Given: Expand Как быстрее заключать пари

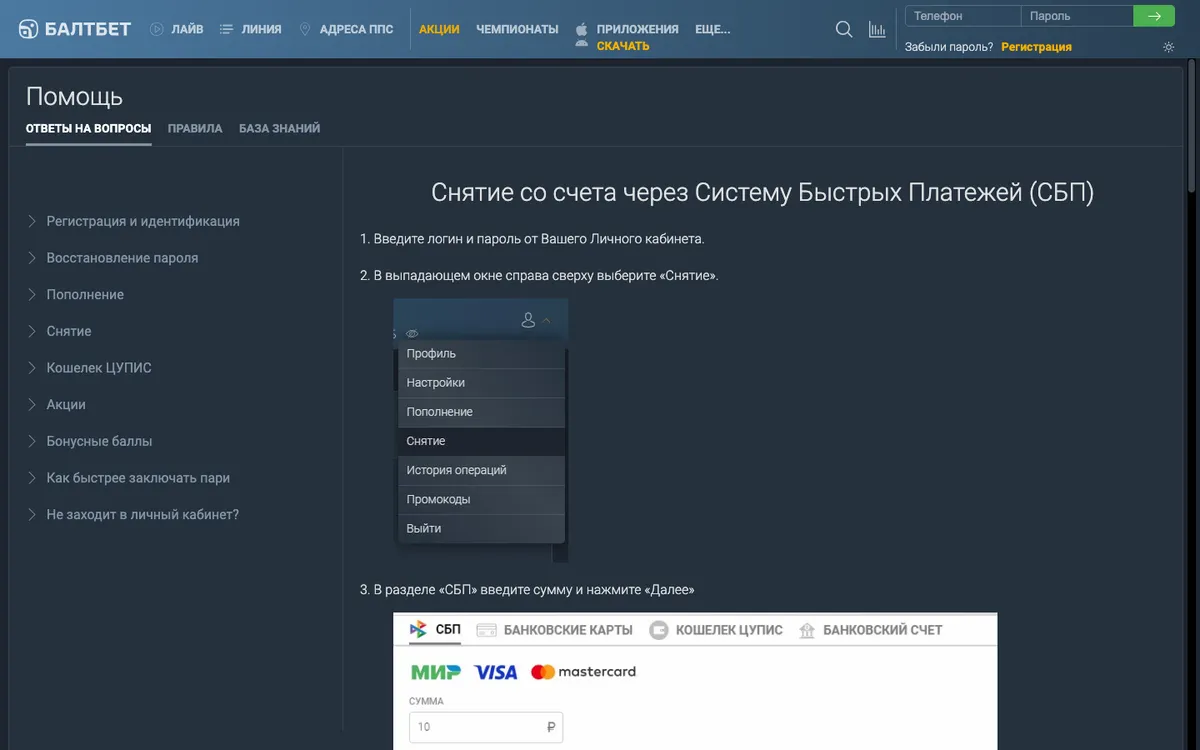Looking at the screenshot, I should click(x=129, y=478).
